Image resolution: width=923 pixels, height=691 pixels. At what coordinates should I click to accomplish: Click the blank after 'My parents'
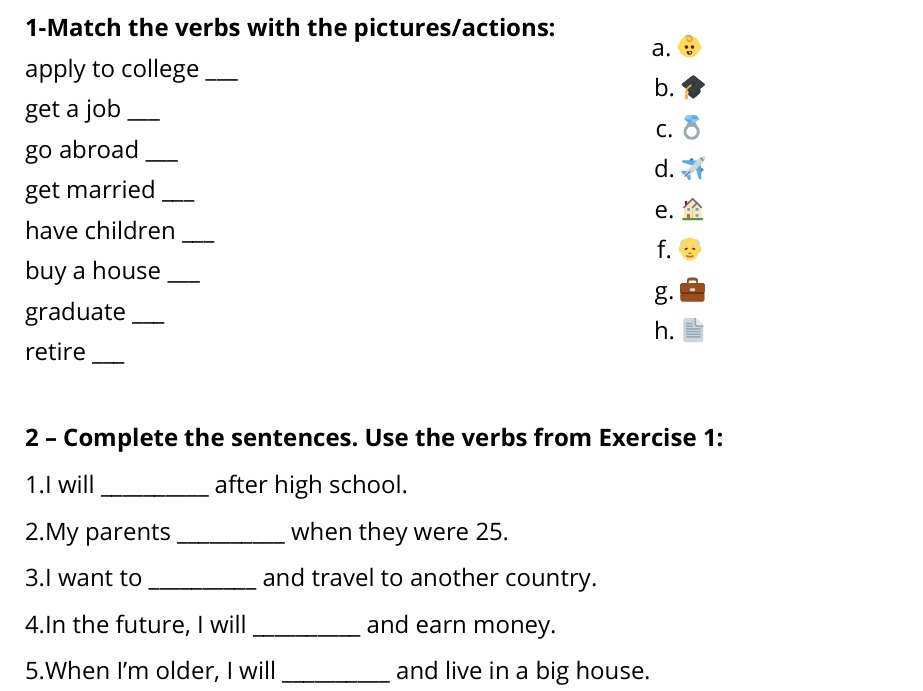231,539
